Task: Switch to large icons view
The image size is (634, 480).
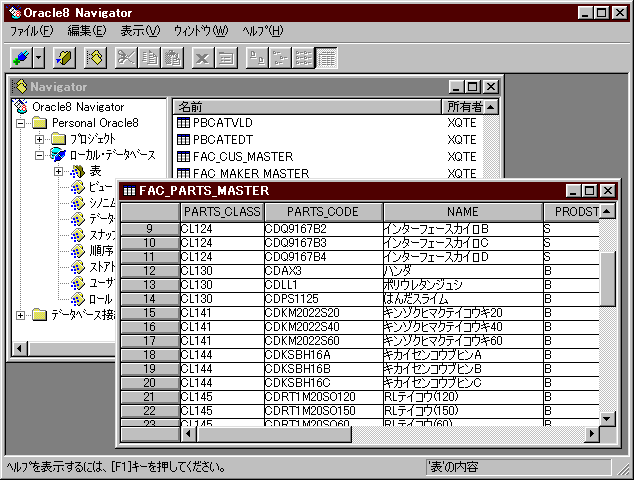Action: pyautogui.click(x=257, y=58)
